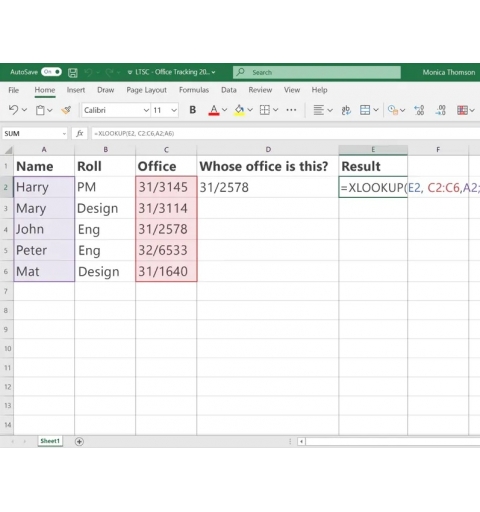Expand the alignment dropdown arrow
This screenshot has width=480, height=512.
point(330,110)
